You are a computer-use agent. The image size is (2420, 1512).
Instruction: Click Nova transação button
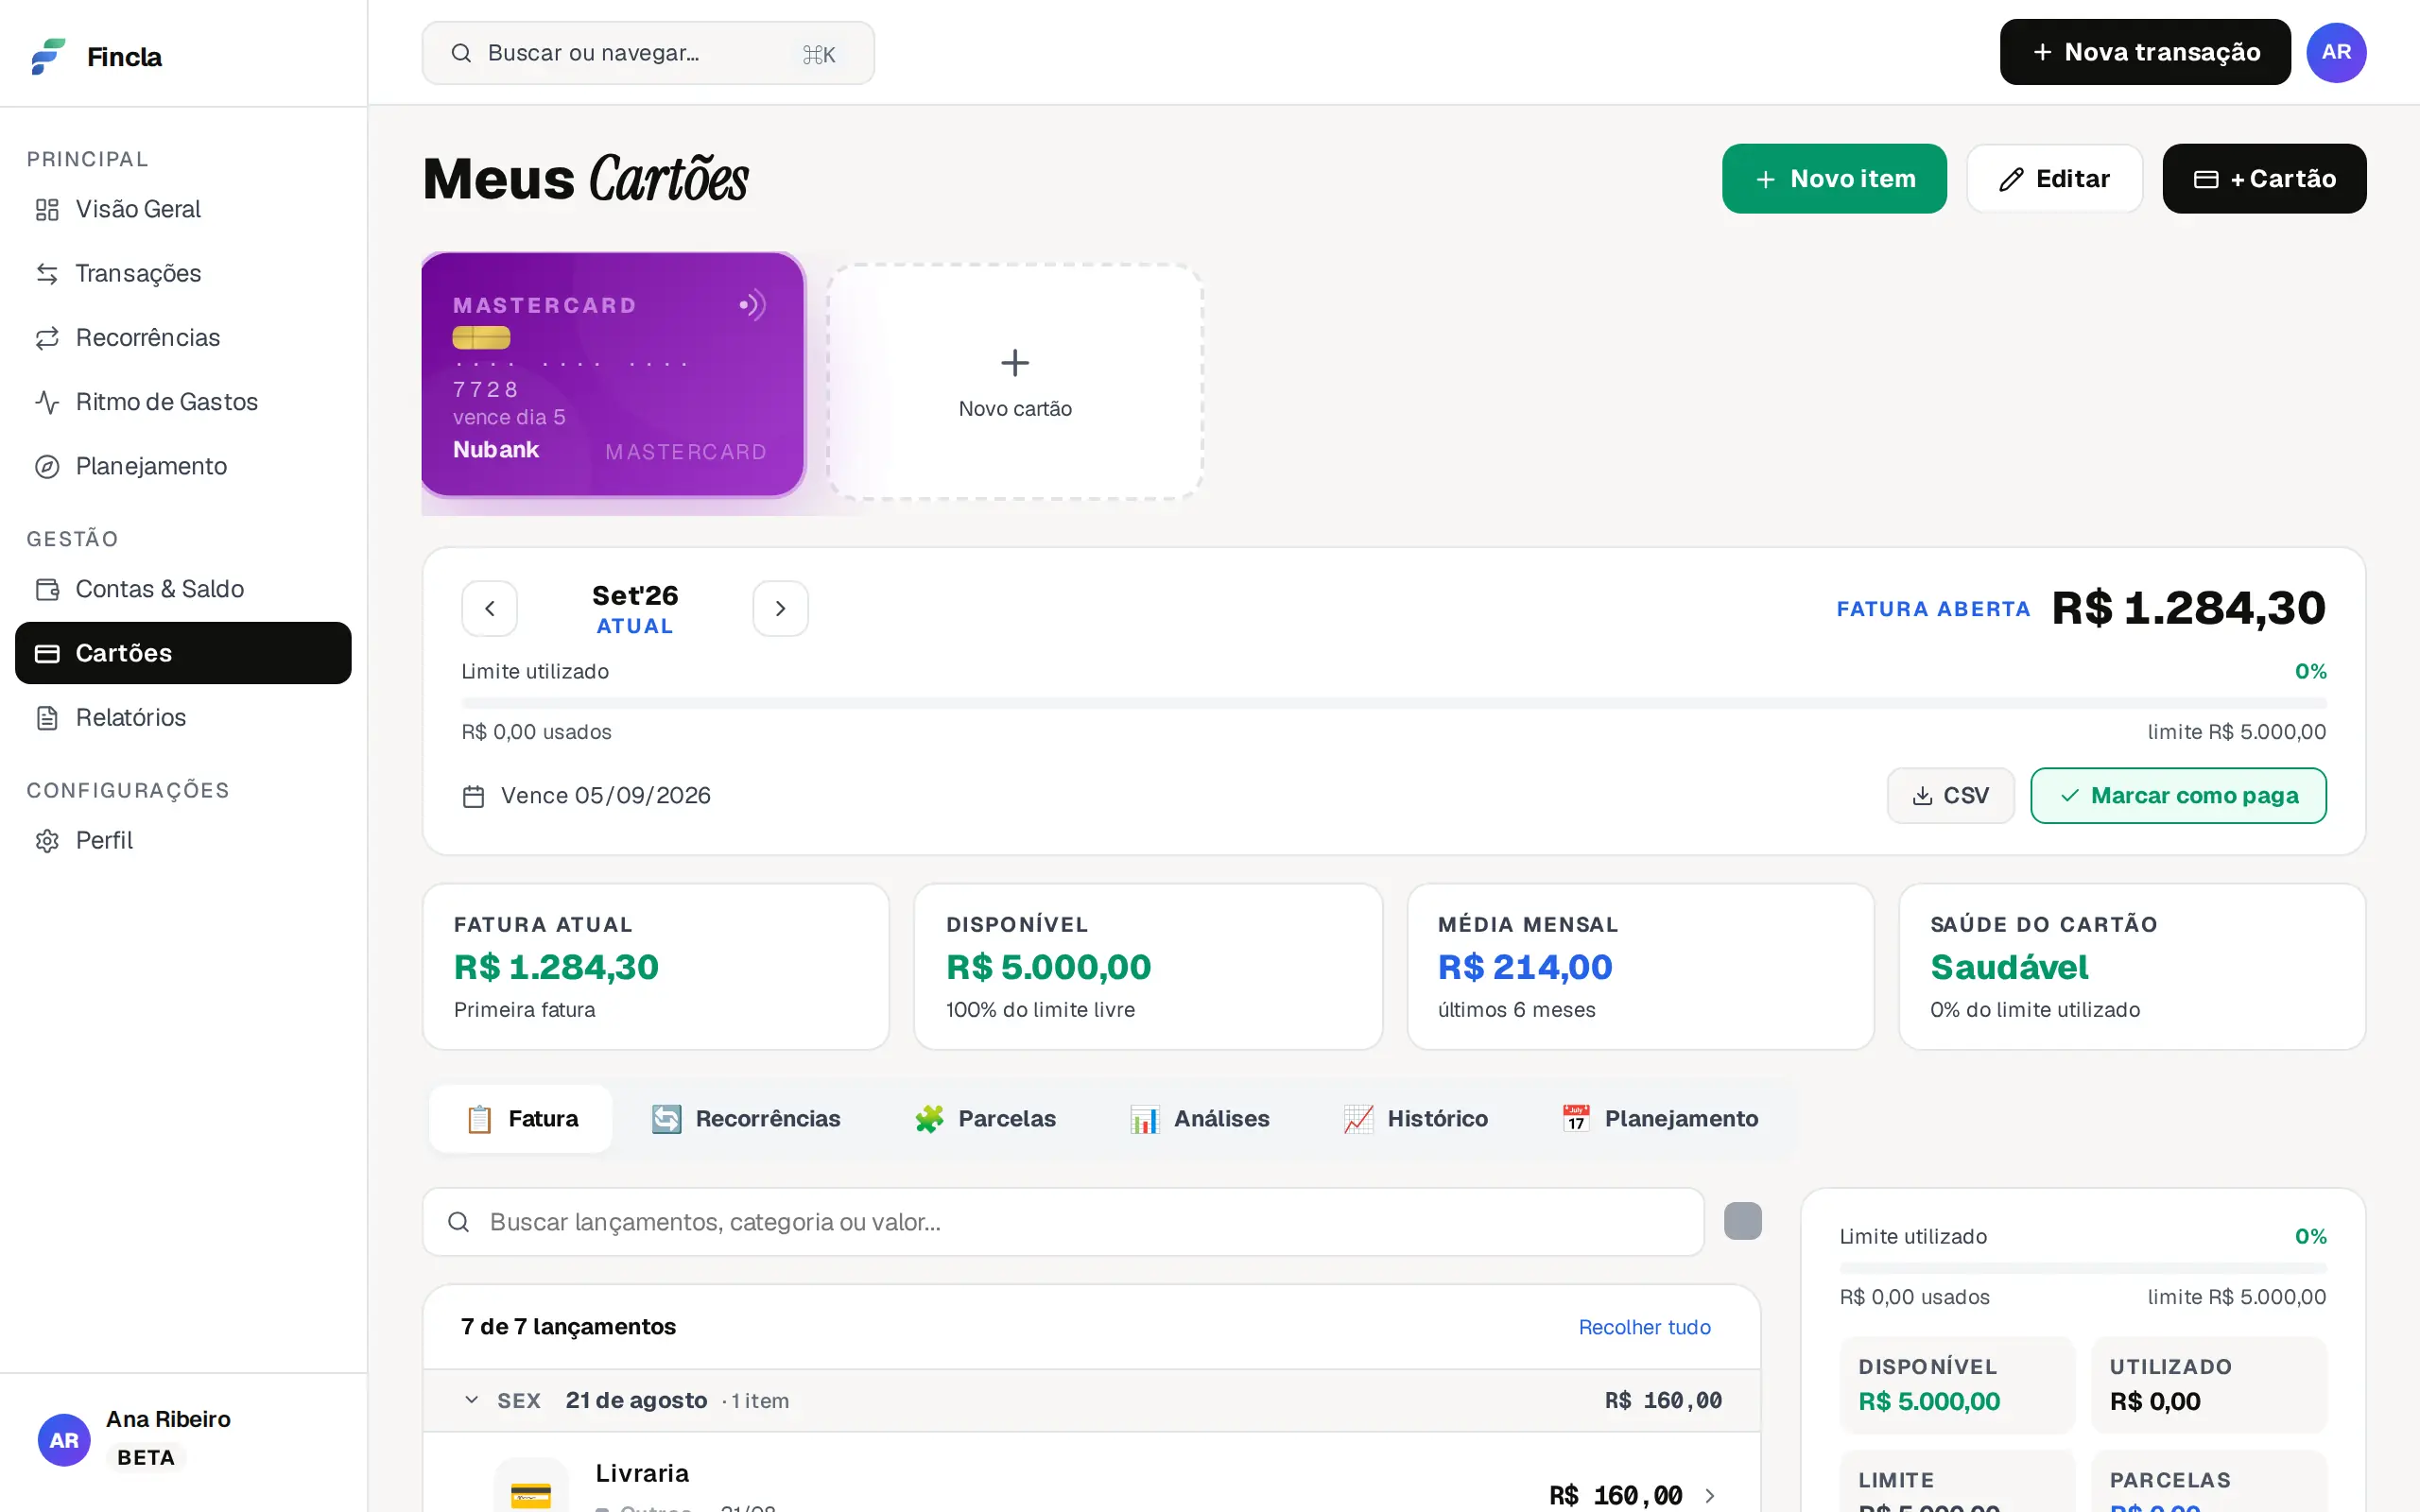tap(2145, 52)
